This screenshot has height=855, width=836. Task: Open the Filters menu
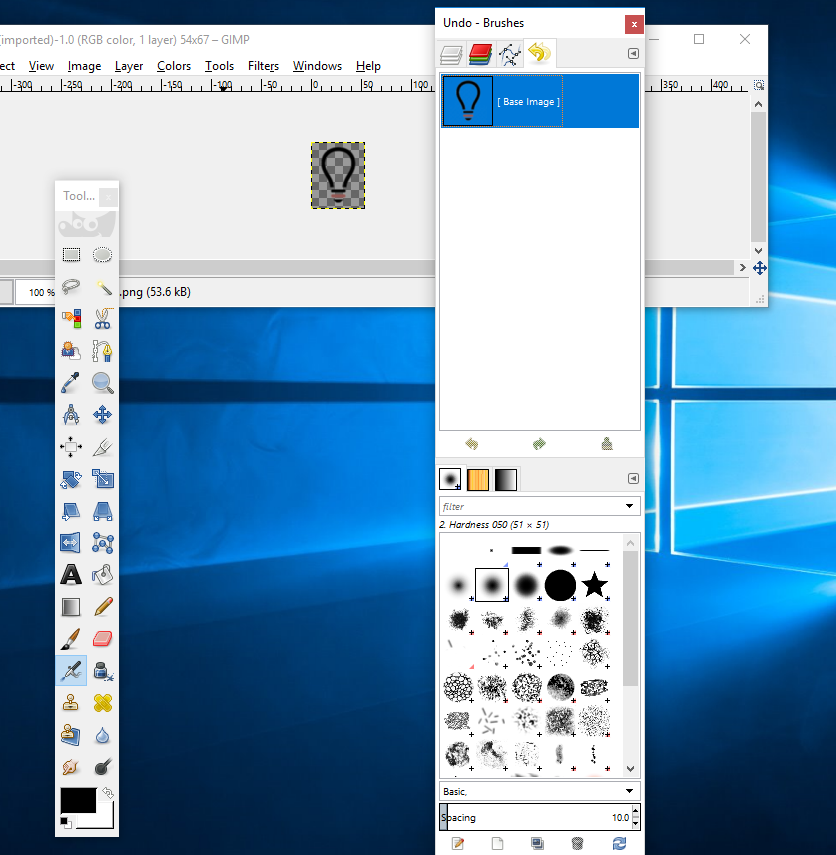click(x=263, y=66)
